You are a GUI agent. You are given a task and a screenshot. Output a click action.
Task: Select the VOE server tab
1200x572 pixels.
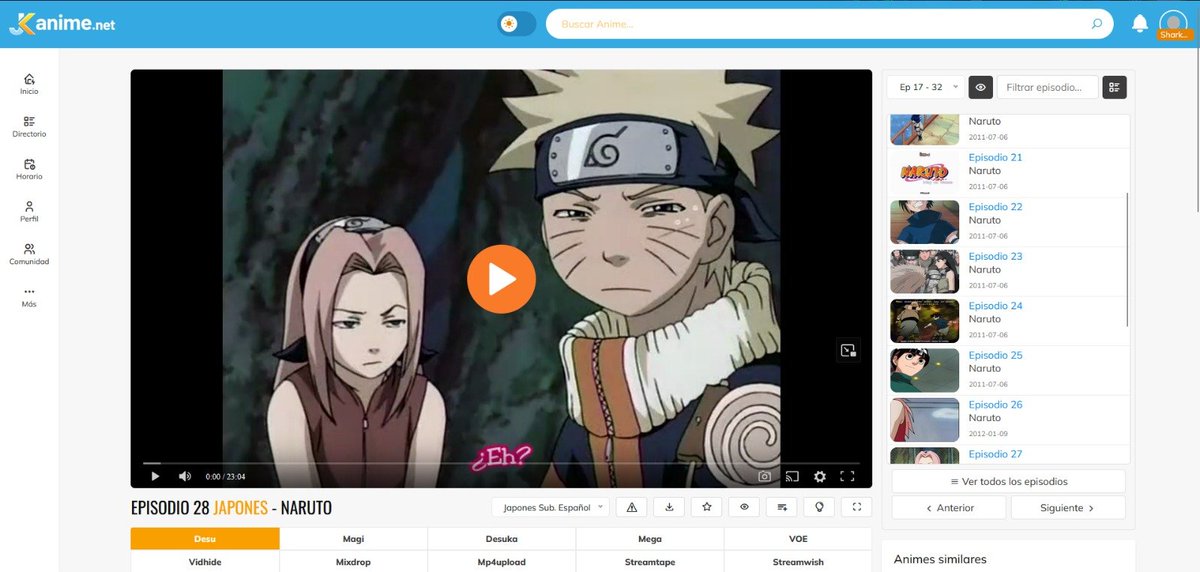pyautogui.click(x=798, y=539)
